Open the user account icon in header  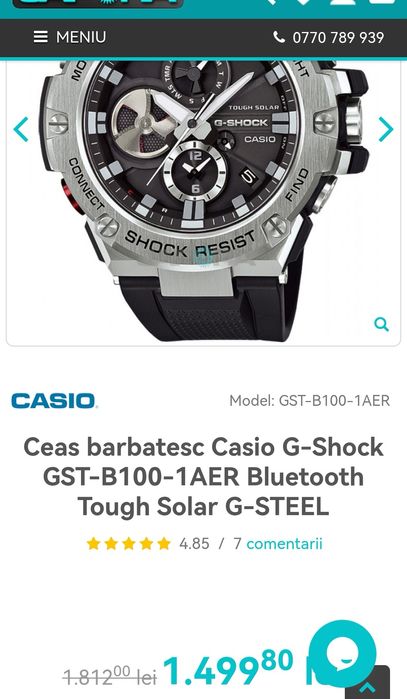(342, 2)
